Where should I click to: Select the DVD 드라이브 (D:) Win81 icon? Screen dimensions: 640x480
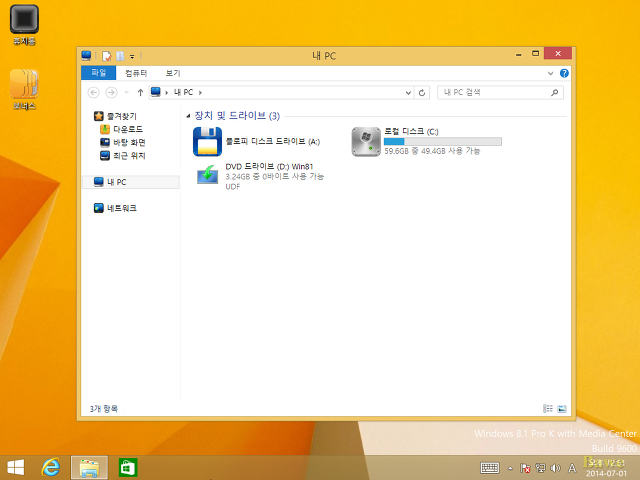pos(207,176)
